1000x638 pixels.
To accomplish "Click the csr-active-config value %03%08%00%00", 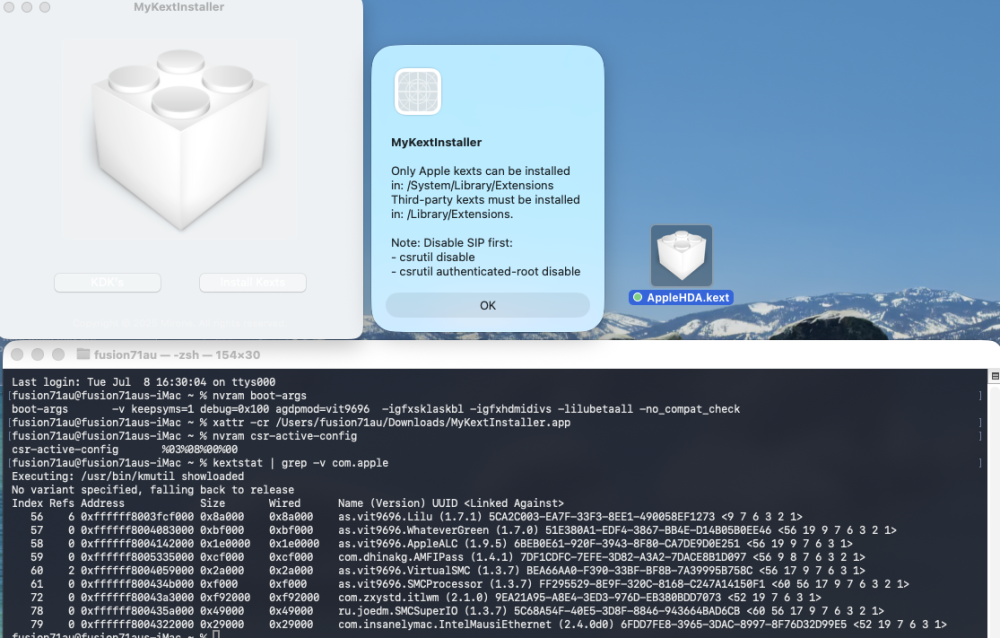I will (x=200, y=449).
